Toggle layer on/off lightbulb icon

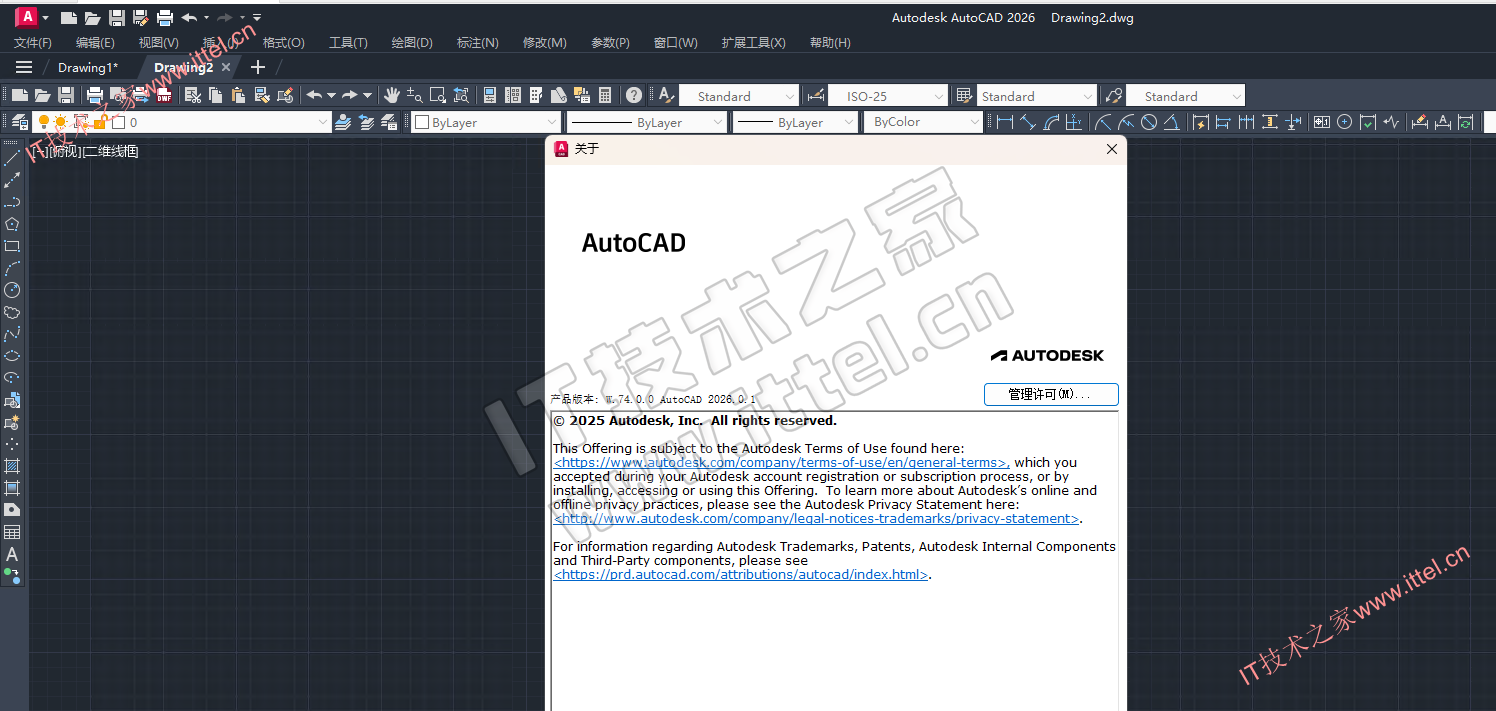click(44, 122)
